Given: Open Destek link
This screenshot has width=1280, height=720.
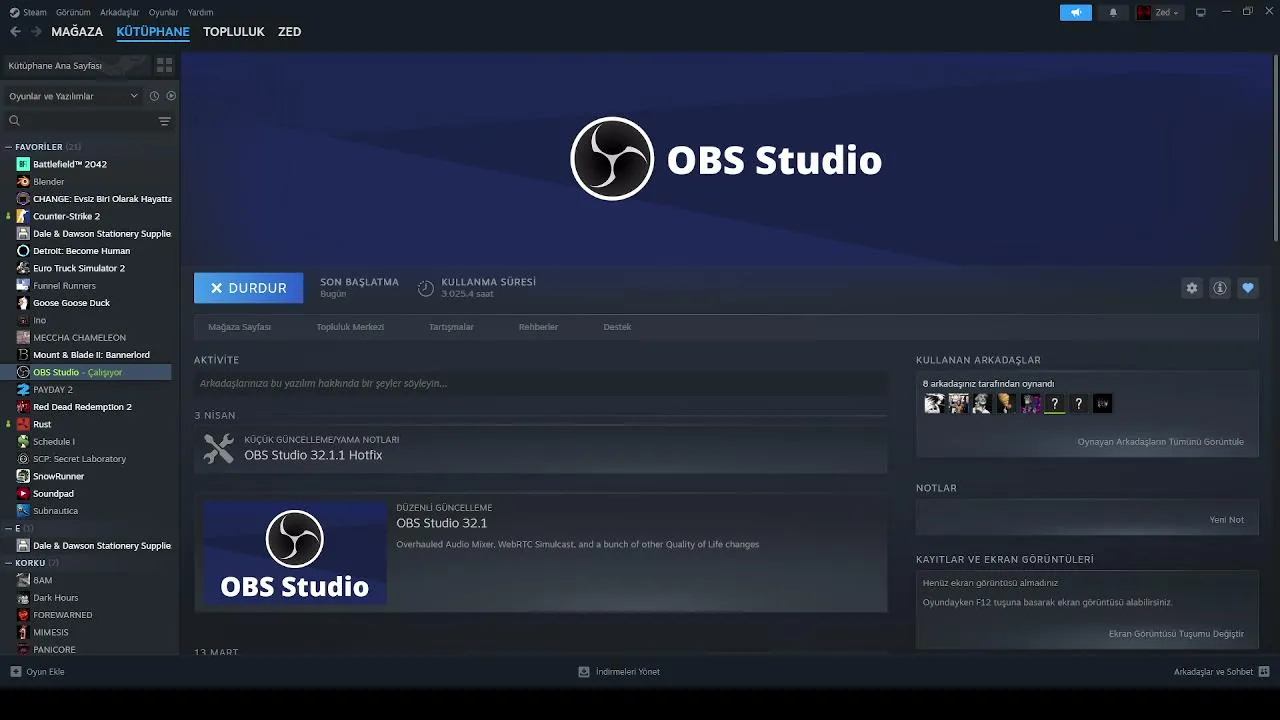Looking at the screenshot, I should pos(617,327).
